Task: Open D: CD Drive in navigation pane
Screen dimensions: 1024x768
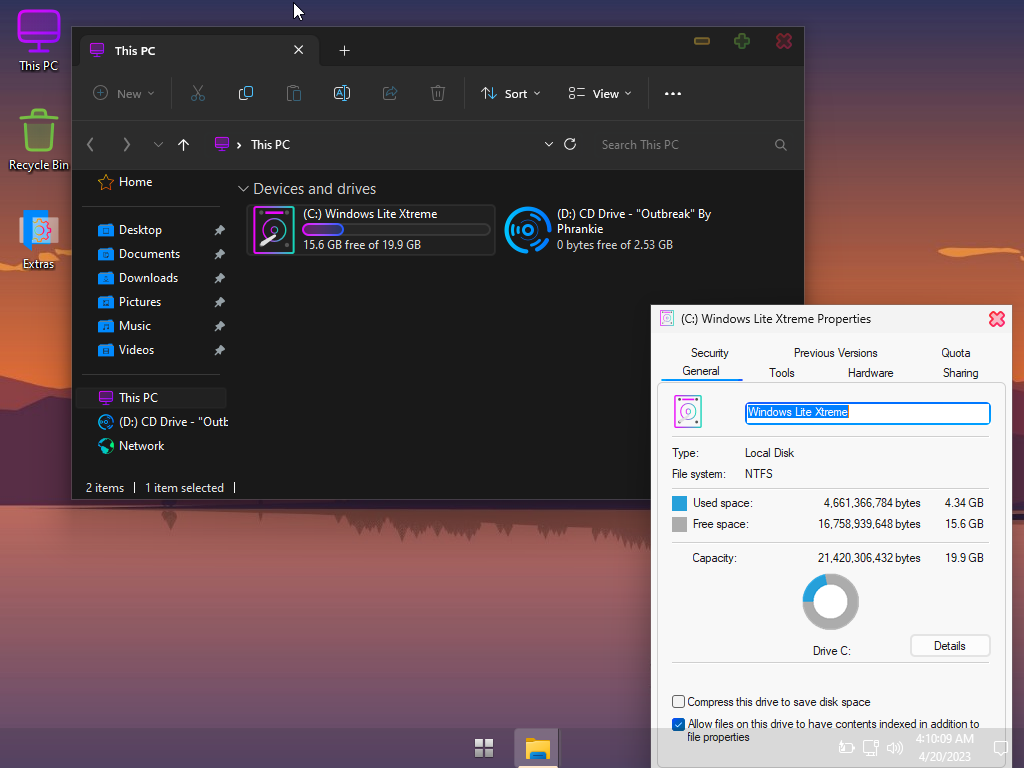Action: point(163,422)
